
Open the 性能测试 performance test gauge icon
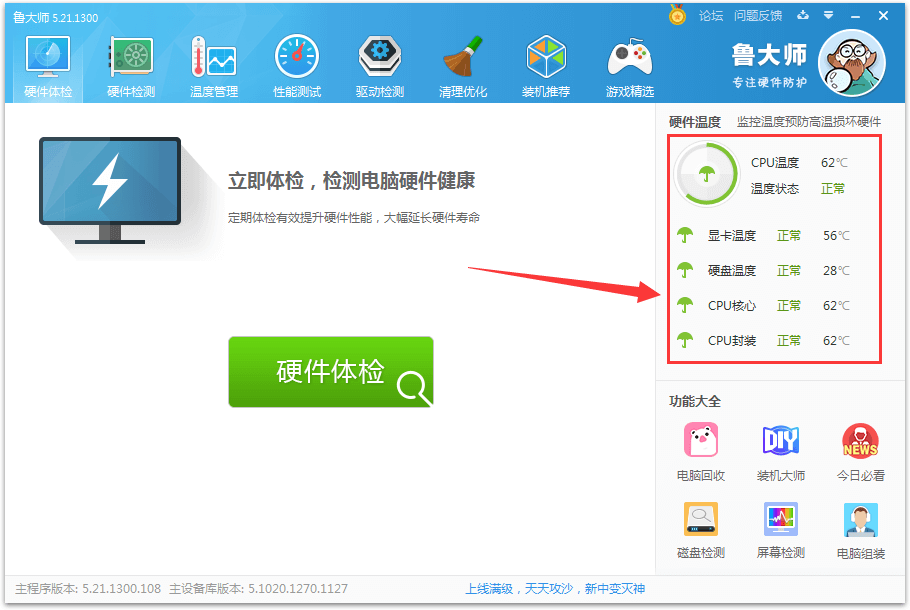297,67
